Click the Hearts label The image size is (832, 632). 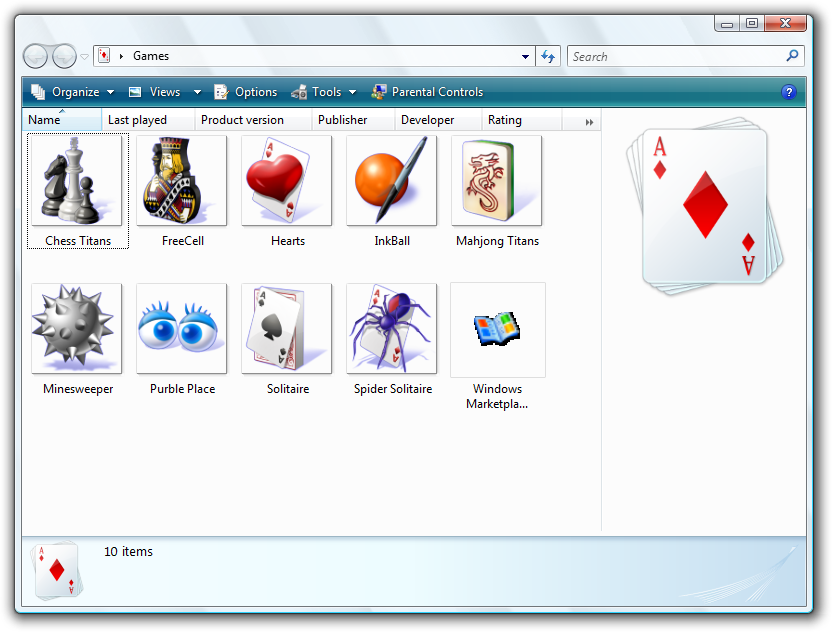point(288,241)
